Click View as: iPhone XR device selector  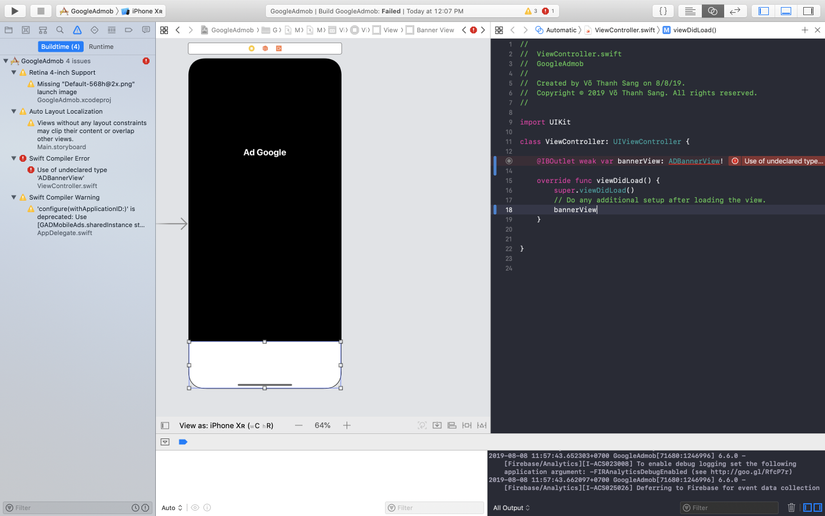click(x=226, y=426)
